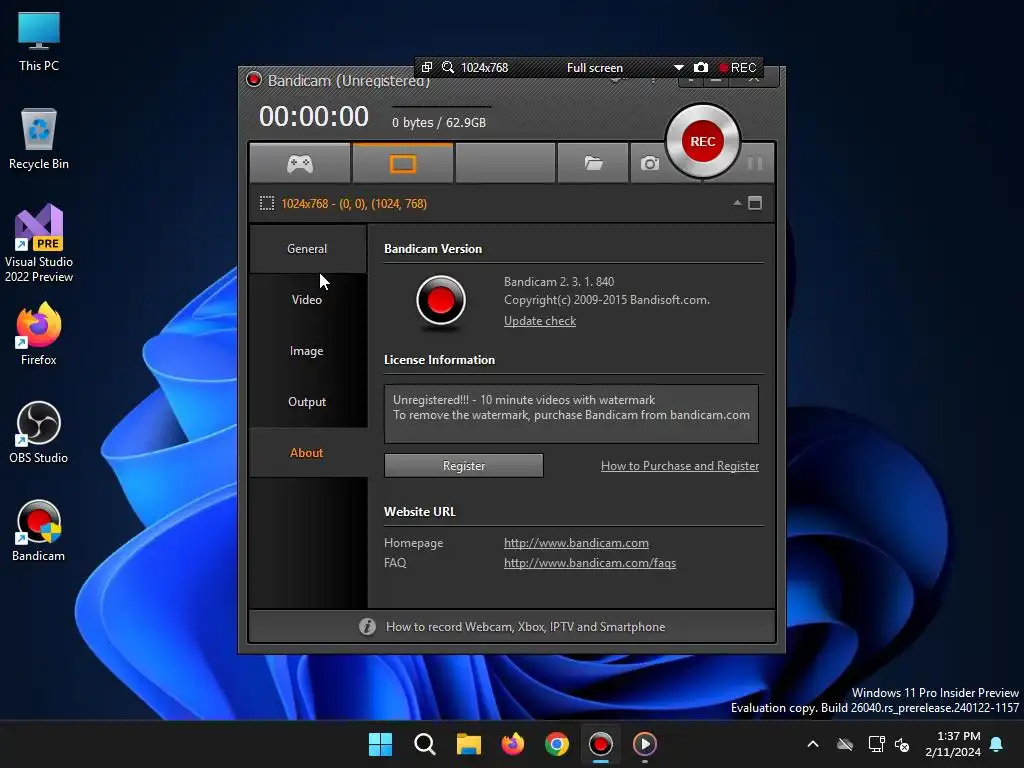Screen dimensions: 1024x768
Task: Click the Bandicam taskbar icon
Action: pos(601,744)
